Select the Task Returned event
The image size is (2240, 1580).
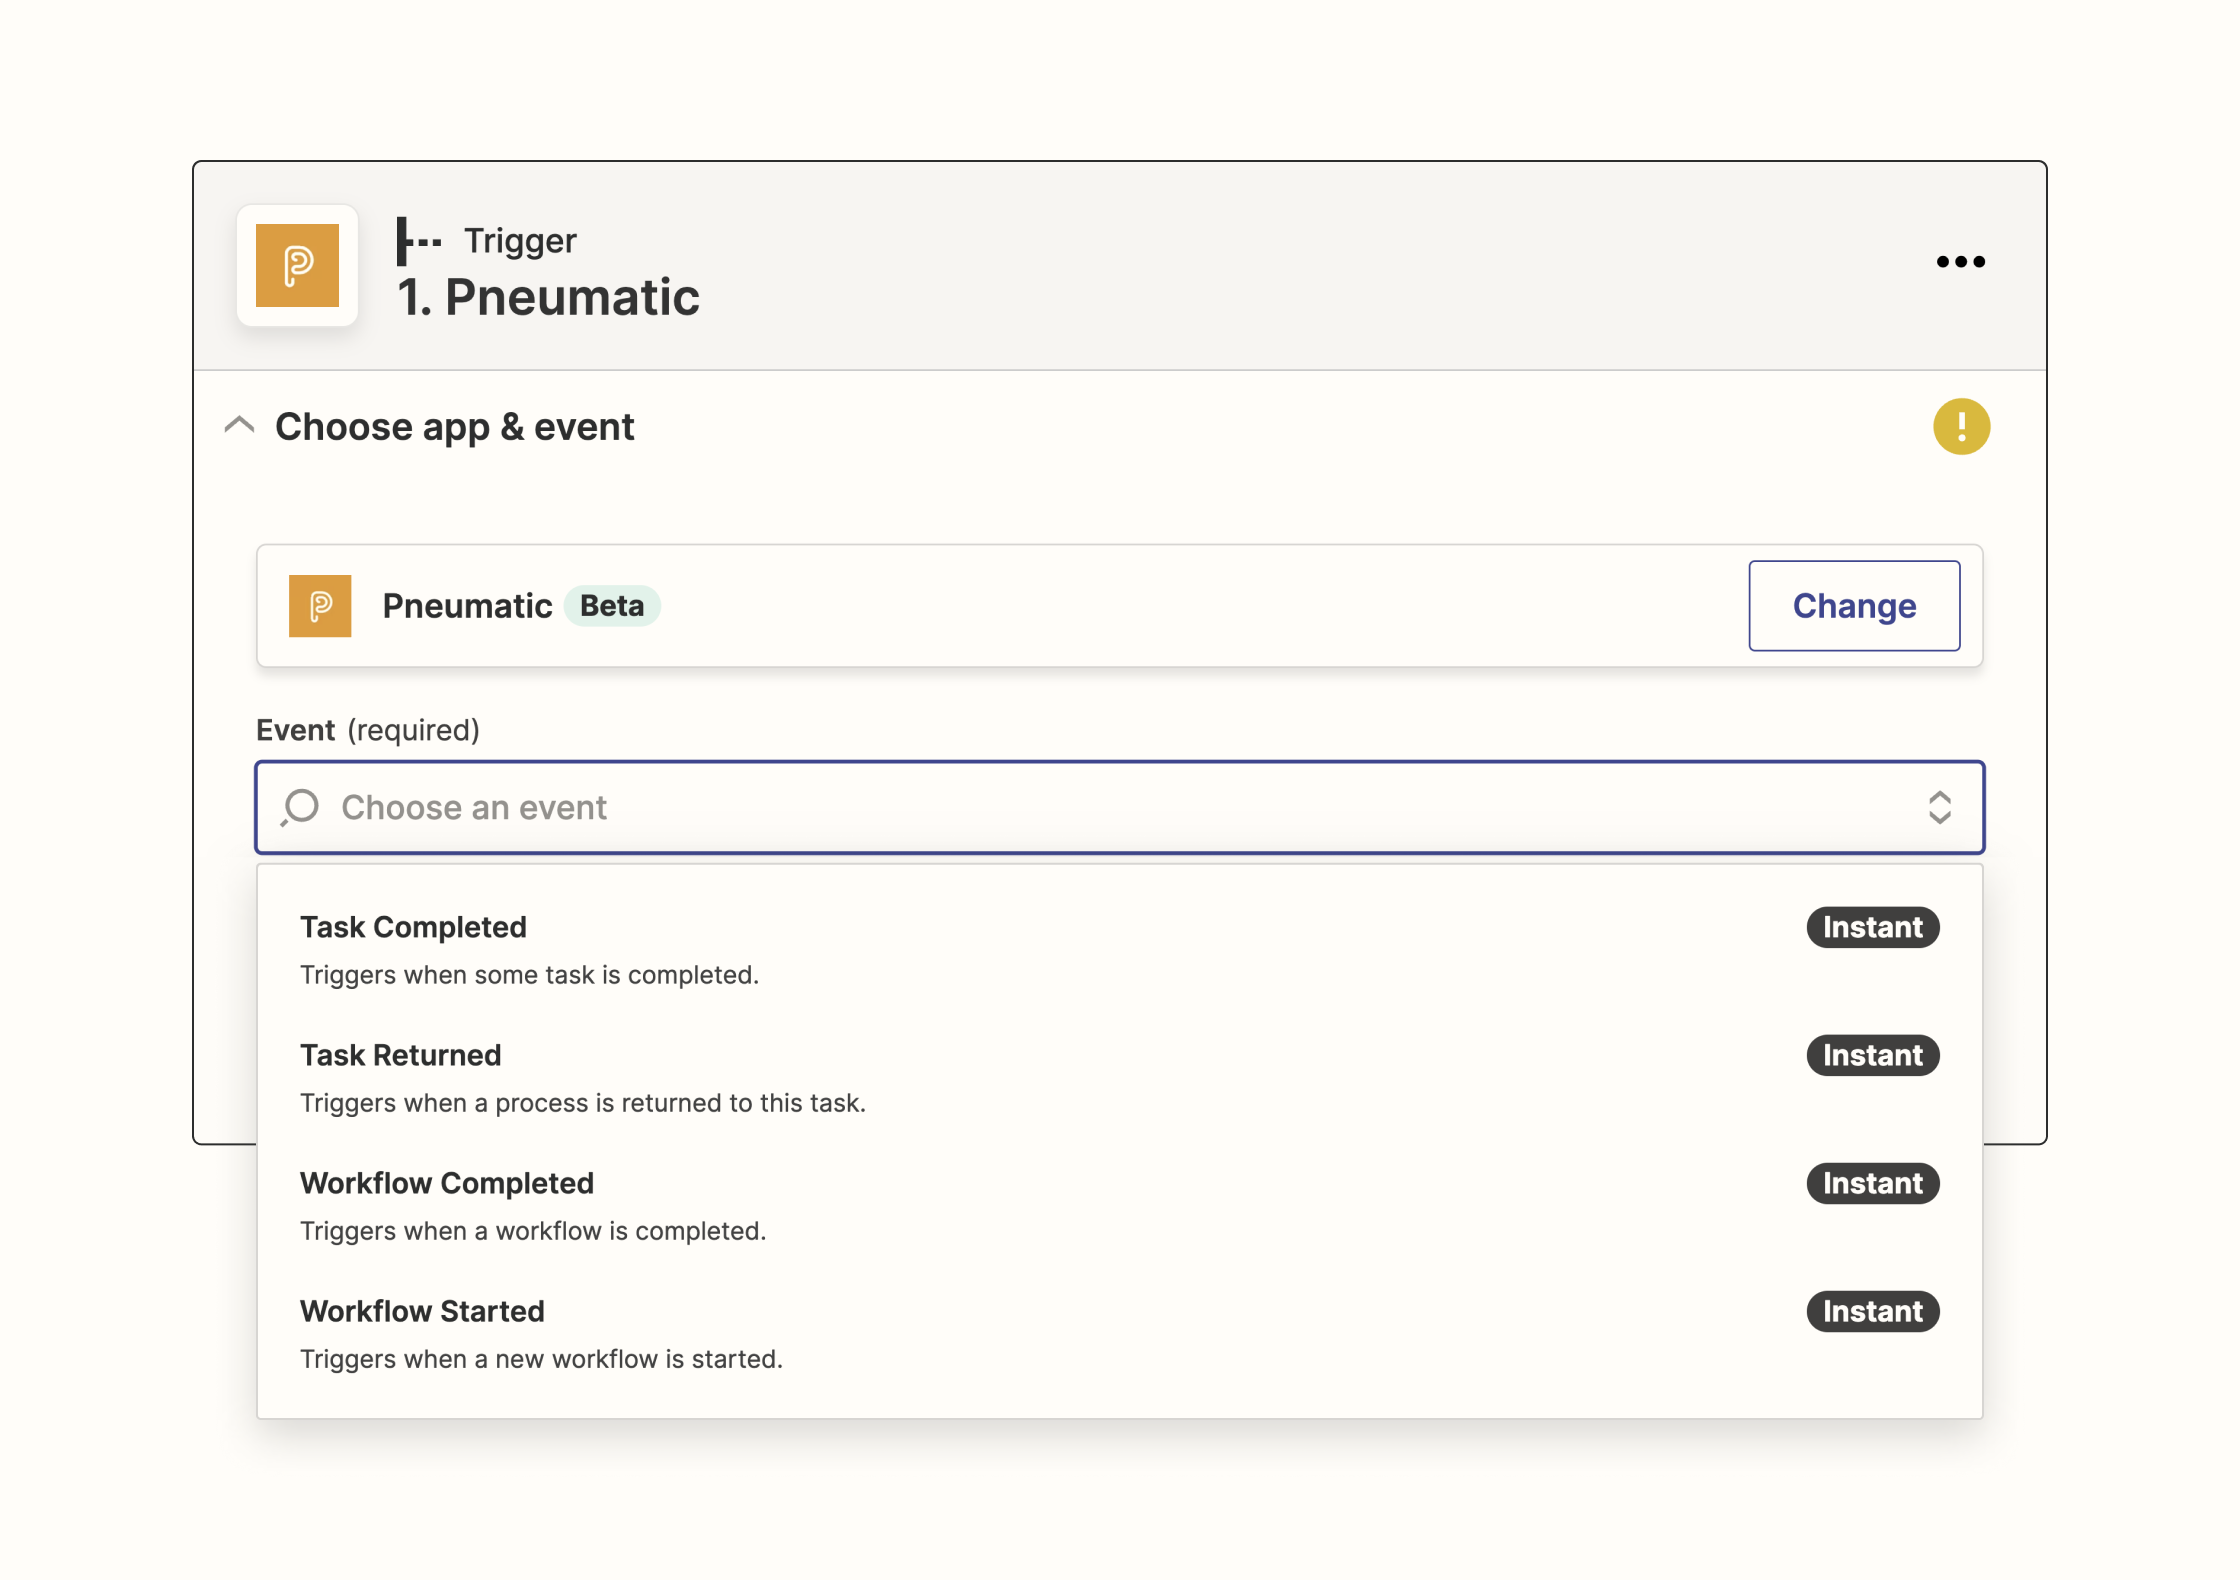pyautogui.click(x=1120, y=1077)
